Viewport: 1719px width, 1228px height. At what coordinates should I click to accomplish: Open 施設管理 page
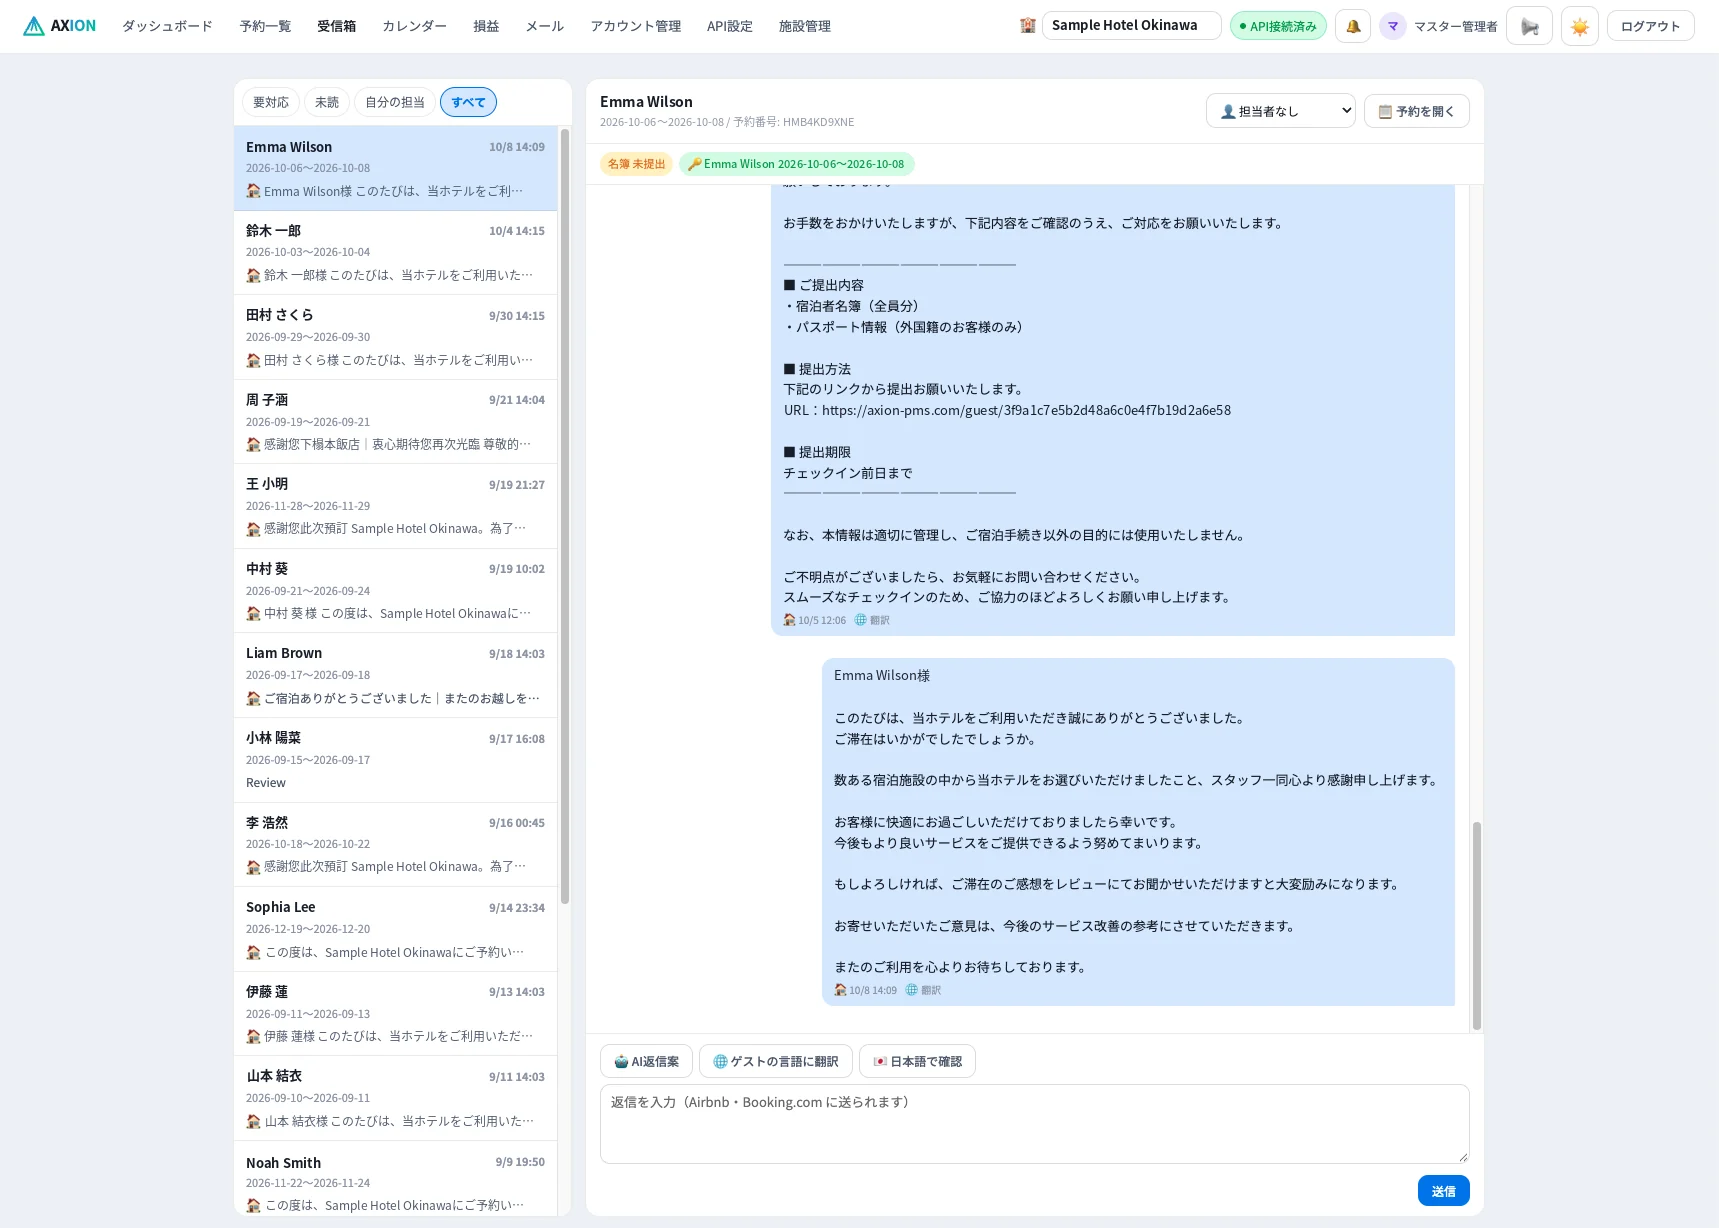click(805, 26)
